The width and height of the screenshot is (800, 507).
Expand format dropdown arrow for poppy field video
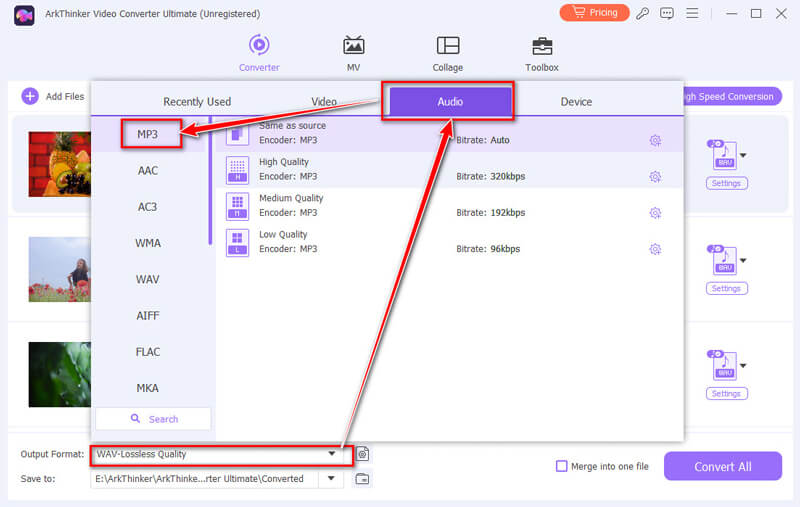743,260
